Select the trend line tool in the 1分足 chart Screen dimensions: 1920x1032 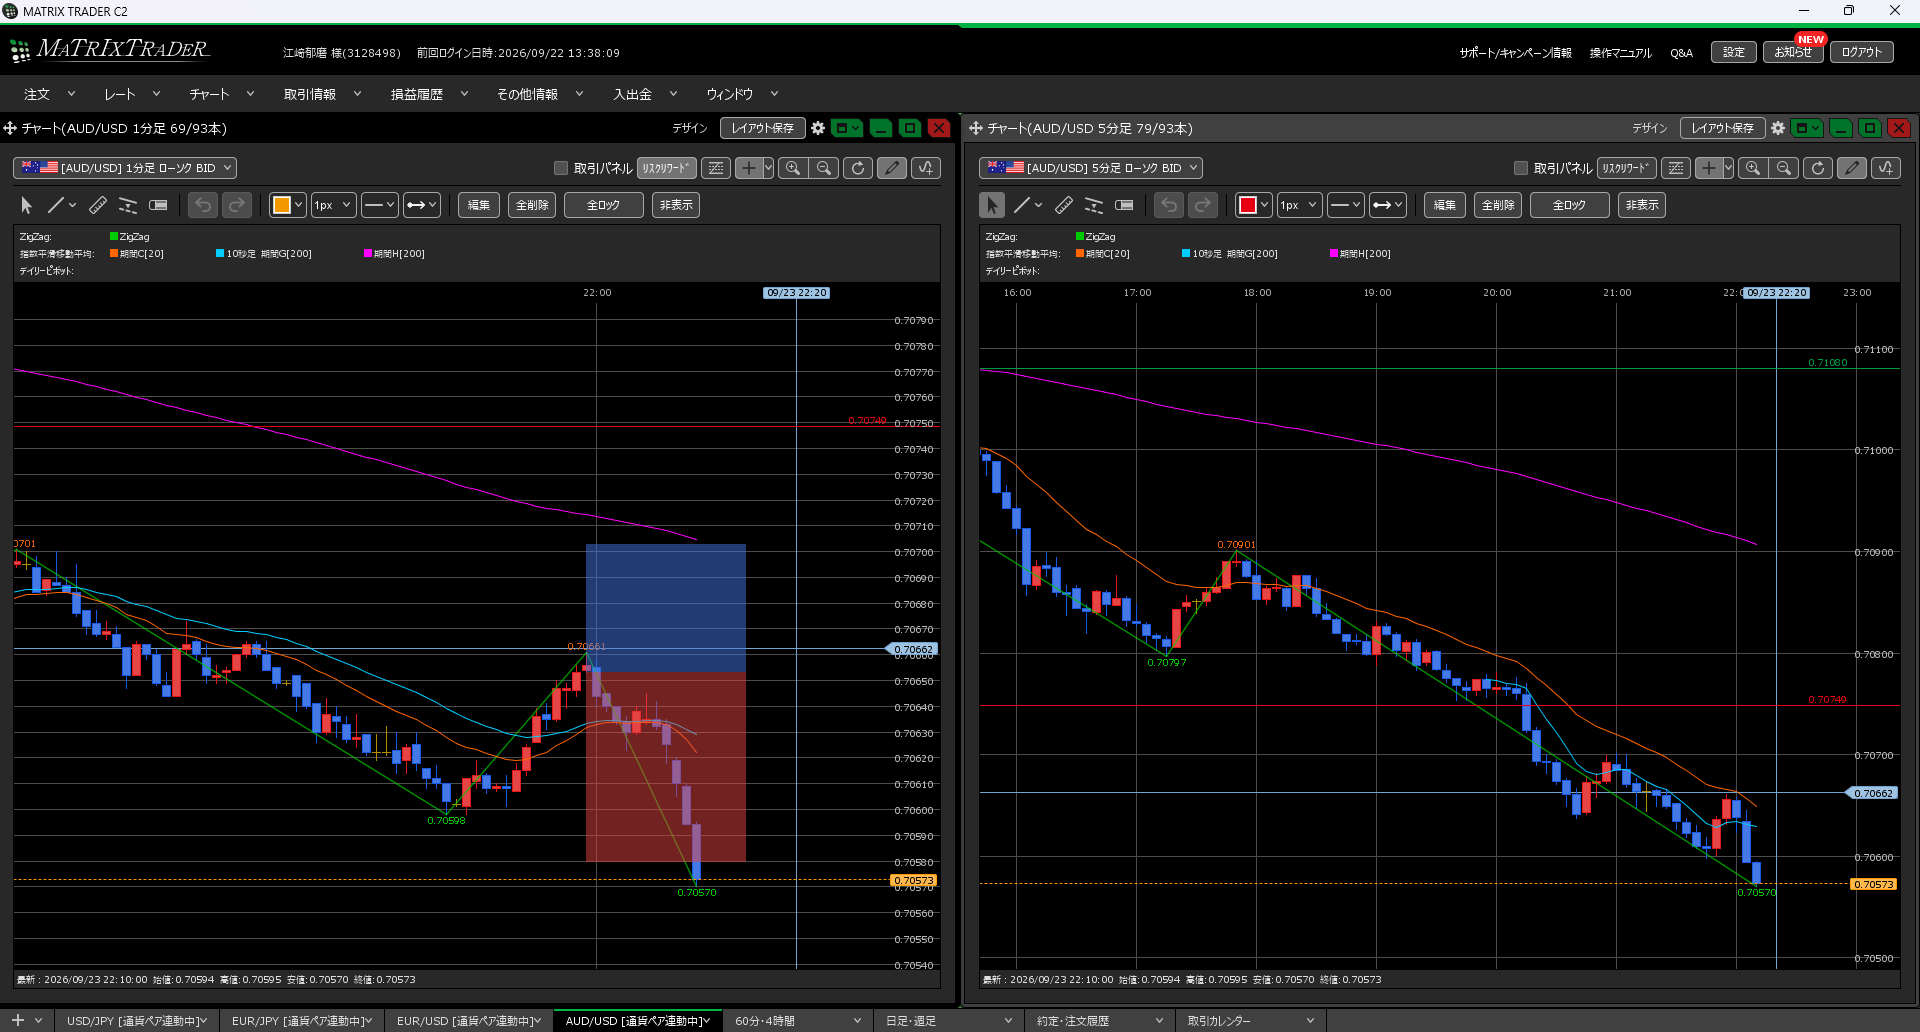pos(56,205)
